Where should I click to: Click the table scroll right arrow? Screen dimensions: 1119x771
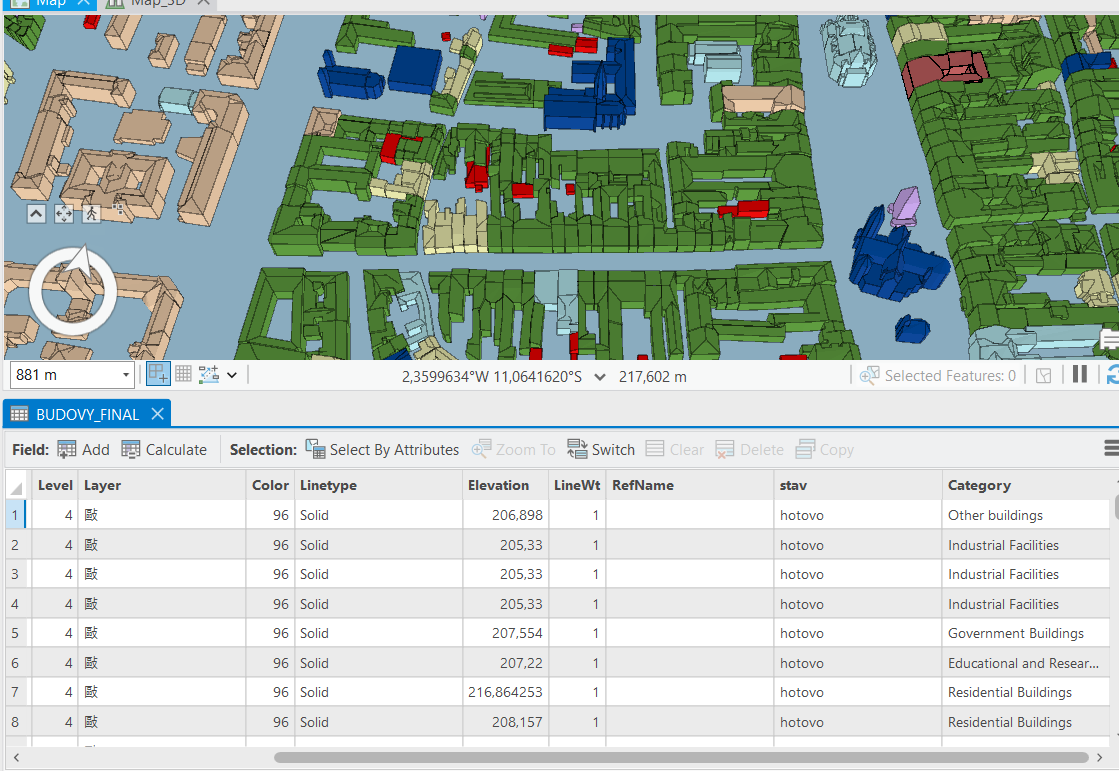coord(1100,757)
